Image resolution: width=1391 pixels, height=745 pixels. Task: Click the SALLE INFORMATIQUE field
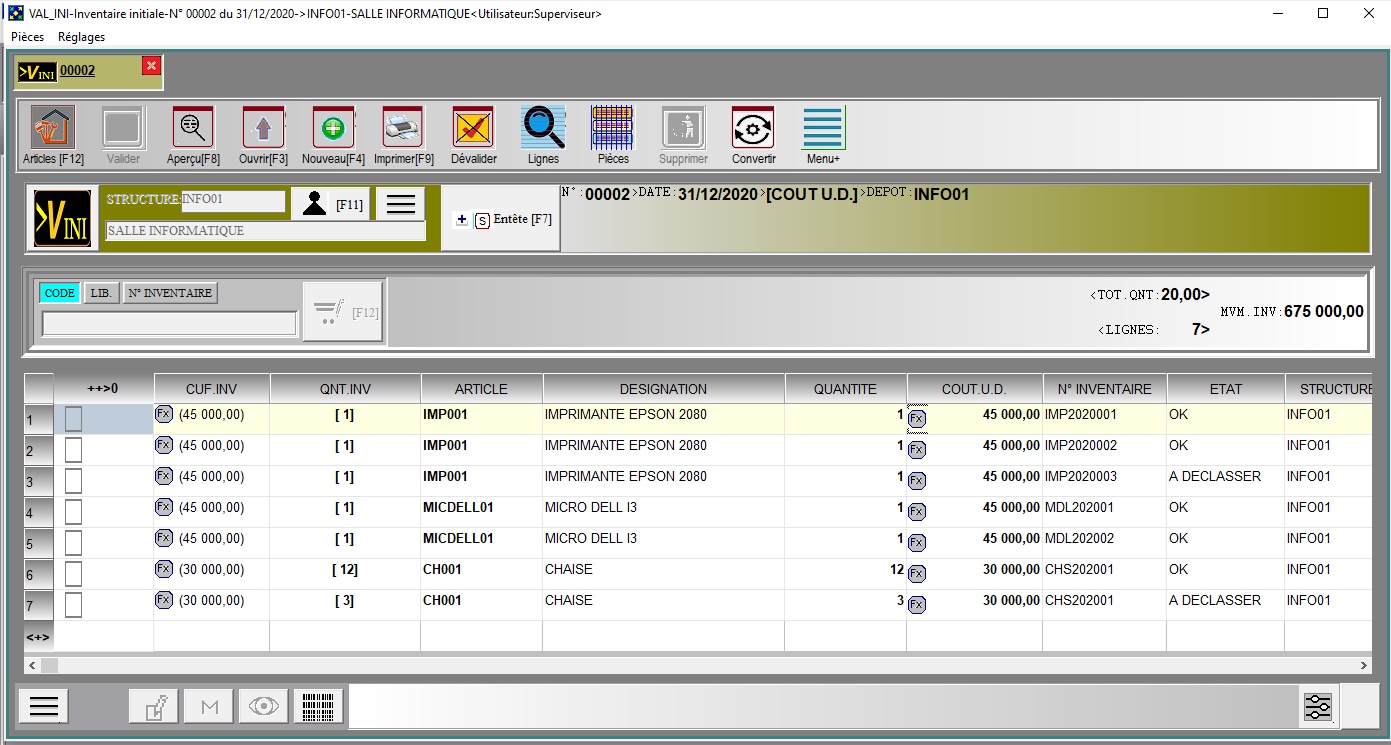click(x=265, y=231)
